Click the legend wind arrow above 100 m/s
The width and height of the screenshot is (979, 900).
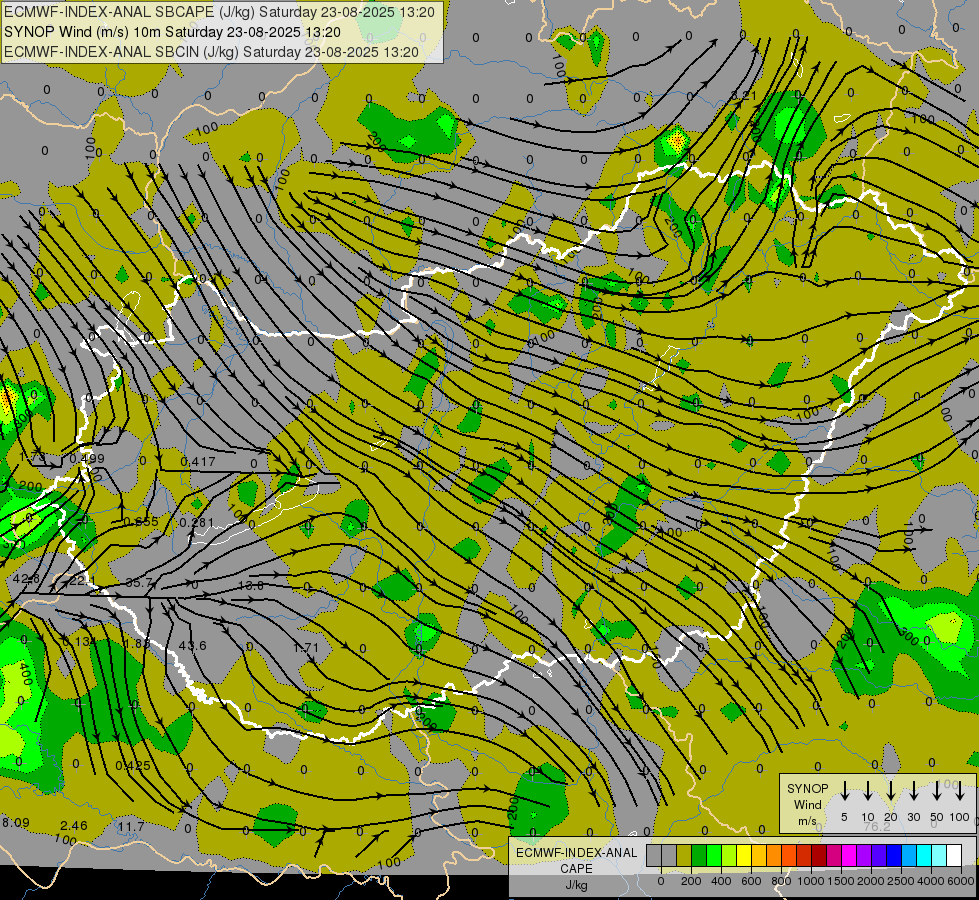[x=960, y=790]
